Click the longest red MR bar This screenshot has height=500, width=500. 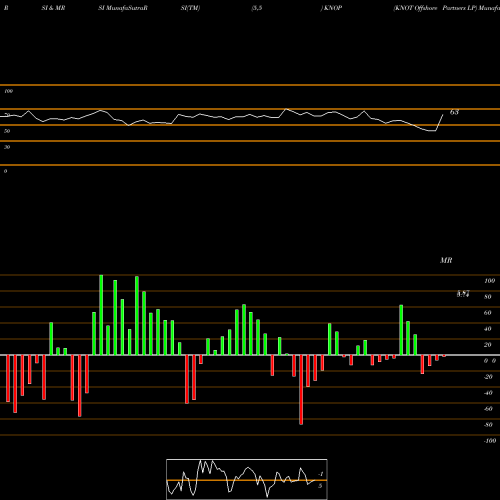[x=301, y=390]
